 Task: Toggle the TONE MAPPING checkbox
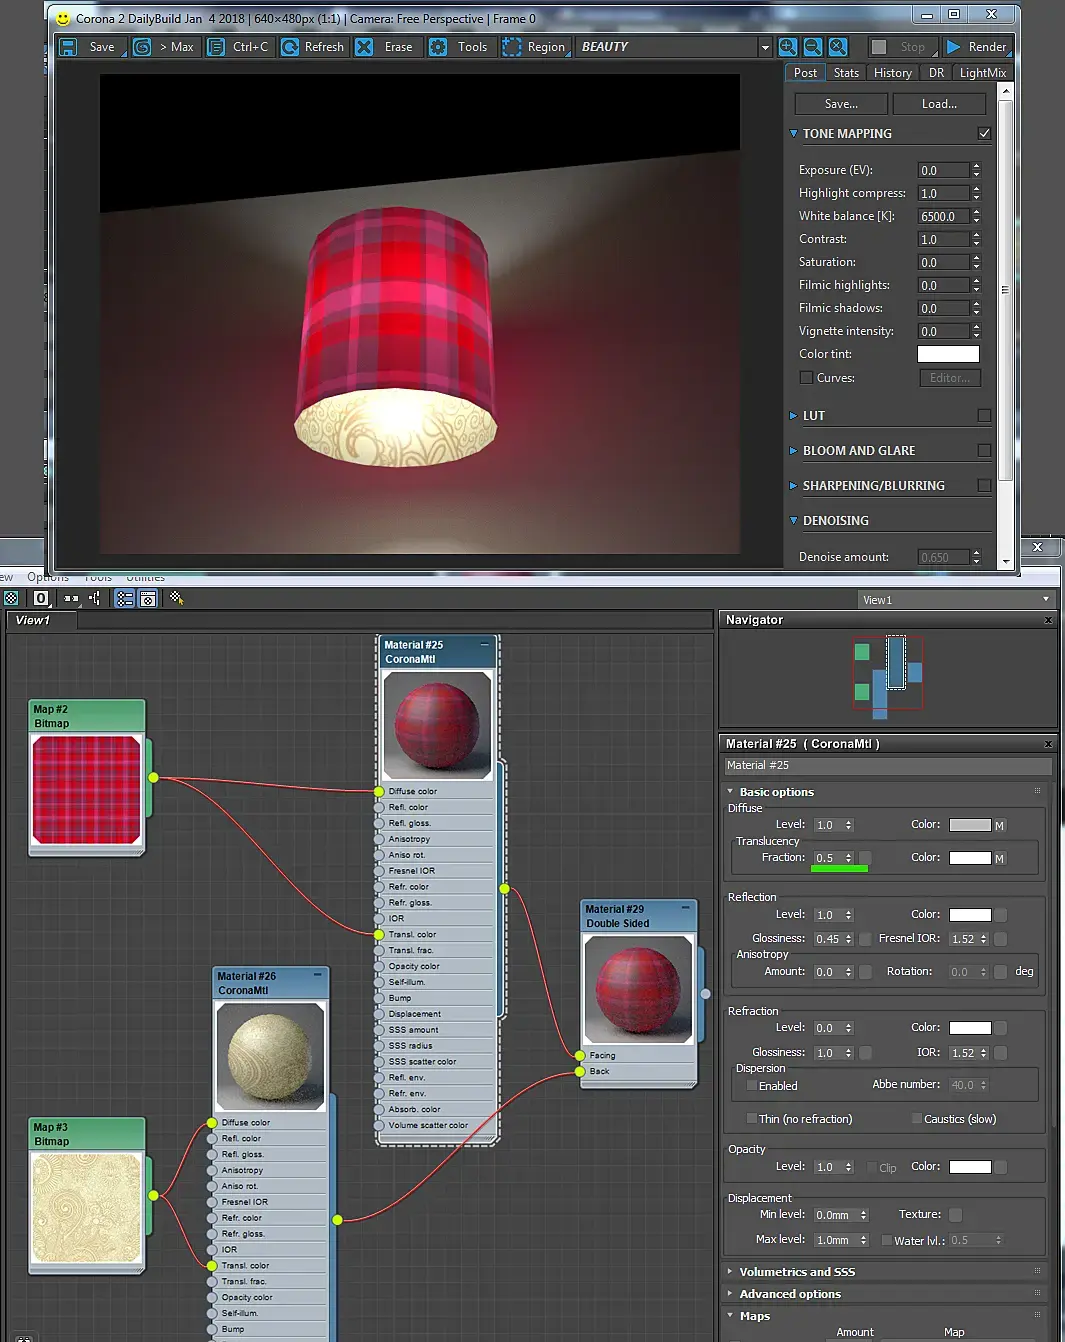984,133
